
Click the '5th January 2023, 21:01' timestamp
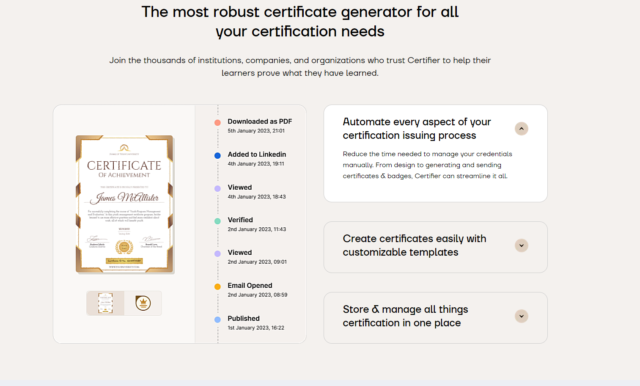256,131
